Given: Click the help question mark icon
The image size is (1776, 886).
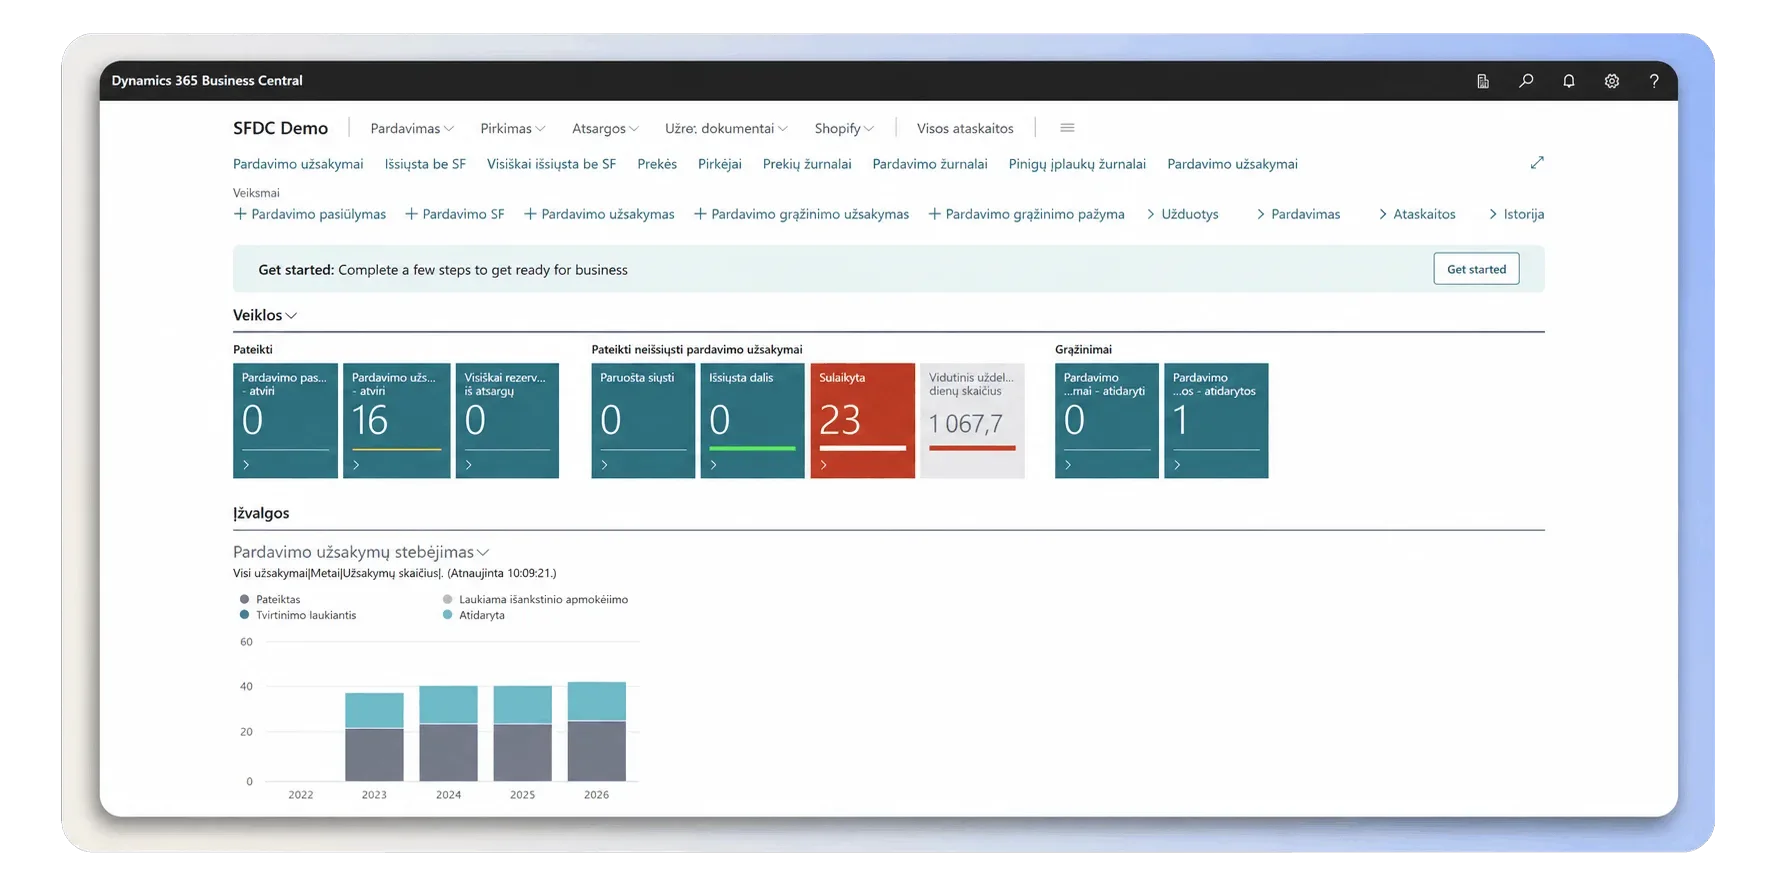Looking at the screenshot, I should pyautogui.click(x=1654, y=81).
